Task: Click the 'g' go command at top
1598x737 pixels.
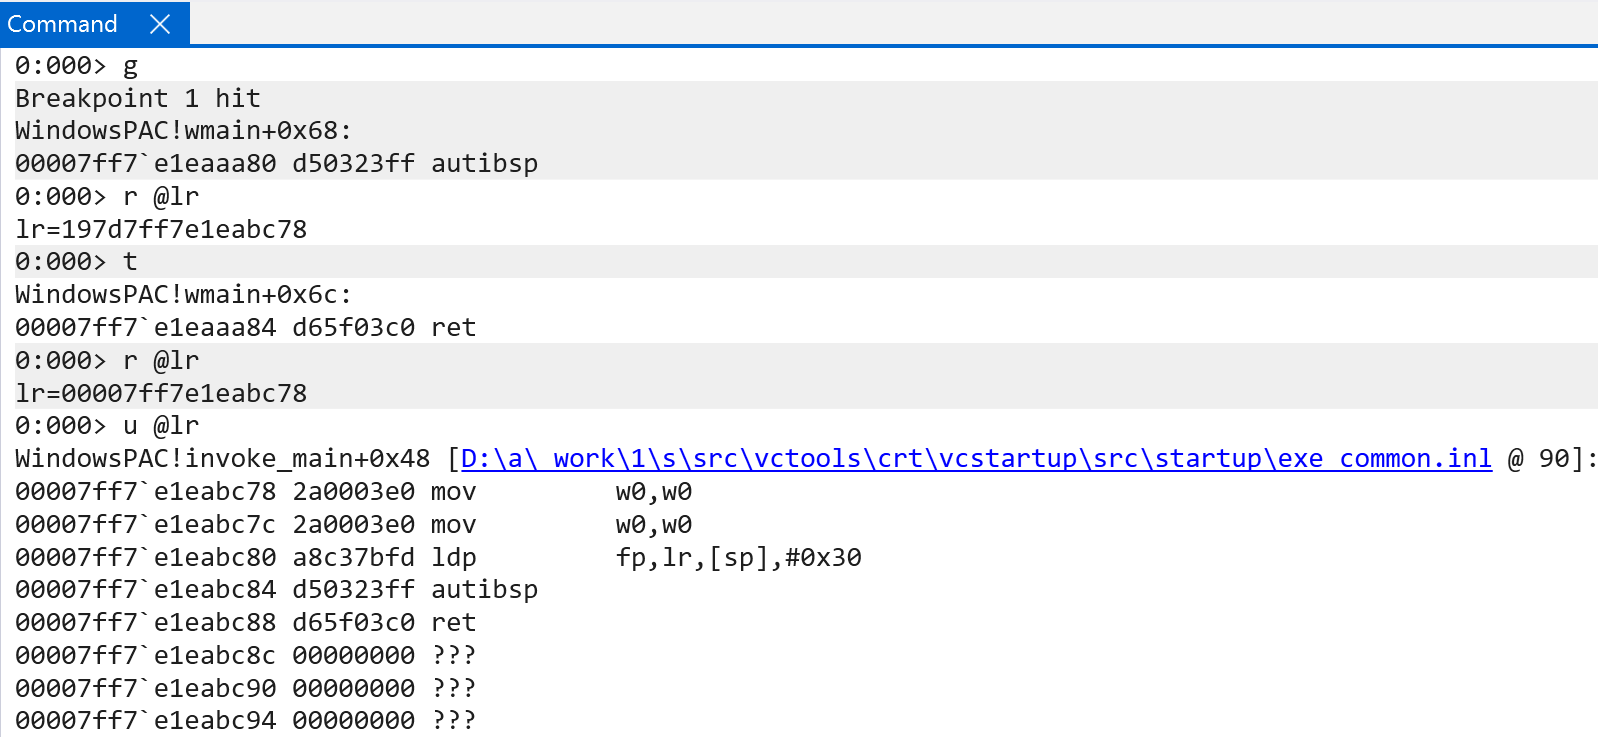Action: [130, 66]
